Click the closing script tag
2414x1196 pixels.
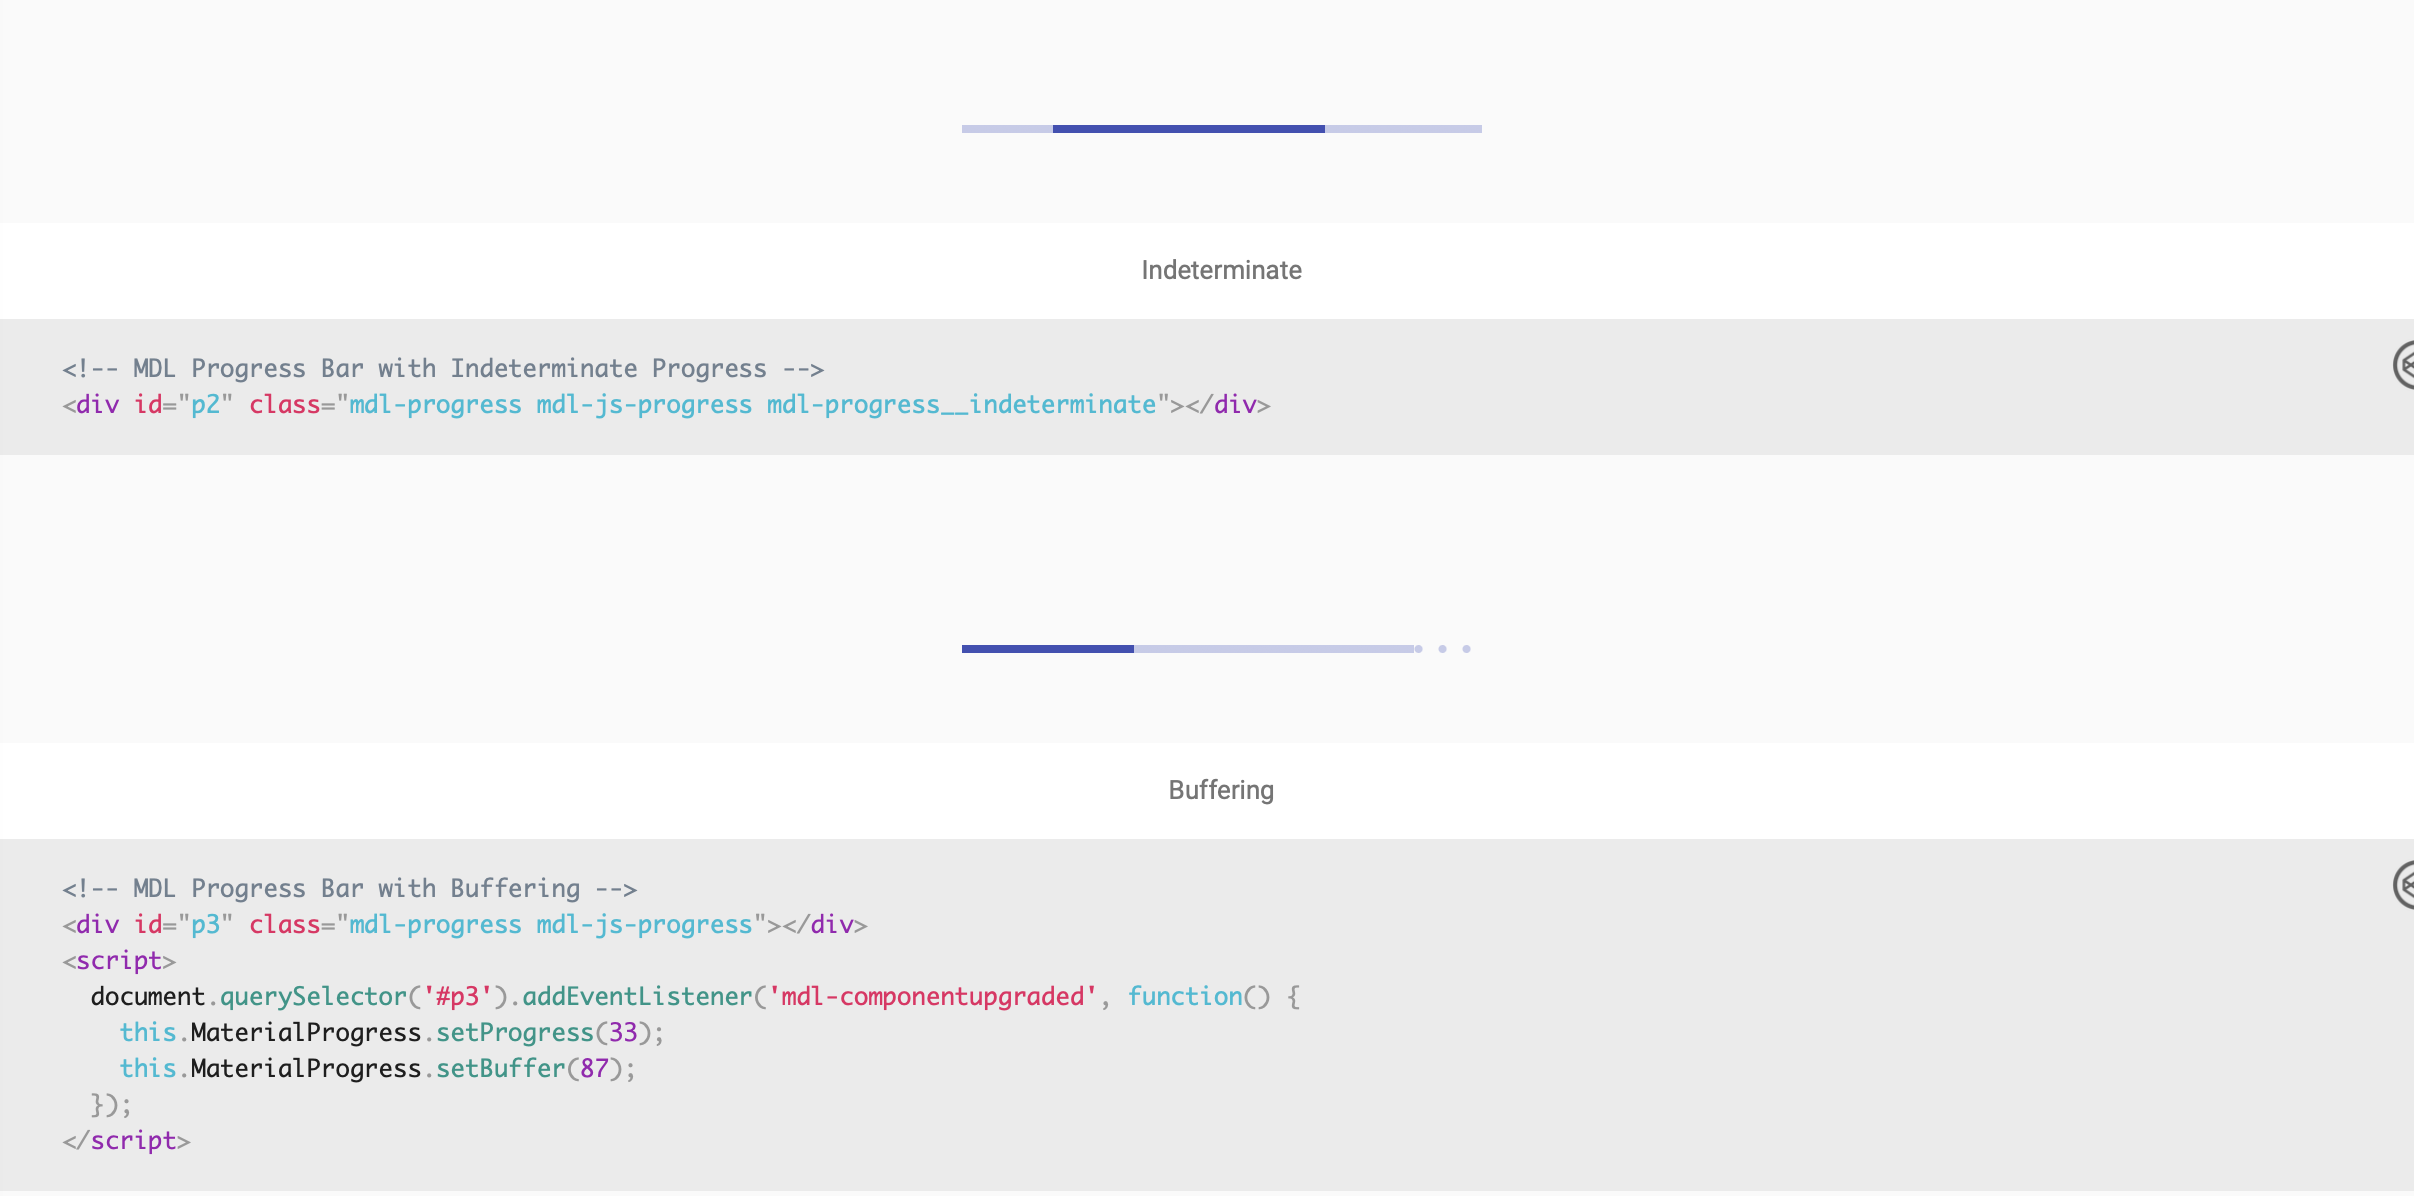click(x=126, y=1139)
